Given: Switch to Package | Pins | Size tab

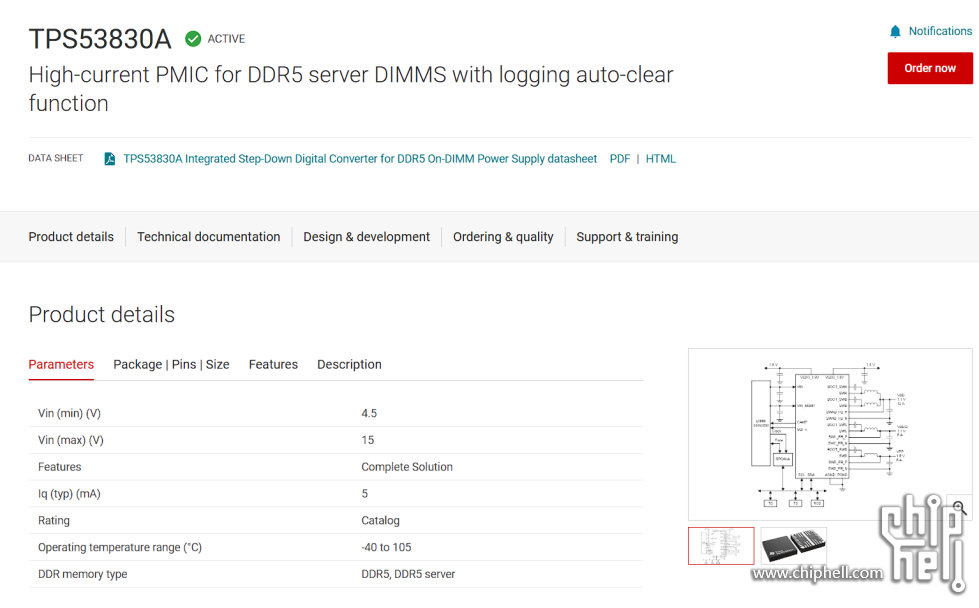Looking at the screenshot, I should [x=171, y=365].
